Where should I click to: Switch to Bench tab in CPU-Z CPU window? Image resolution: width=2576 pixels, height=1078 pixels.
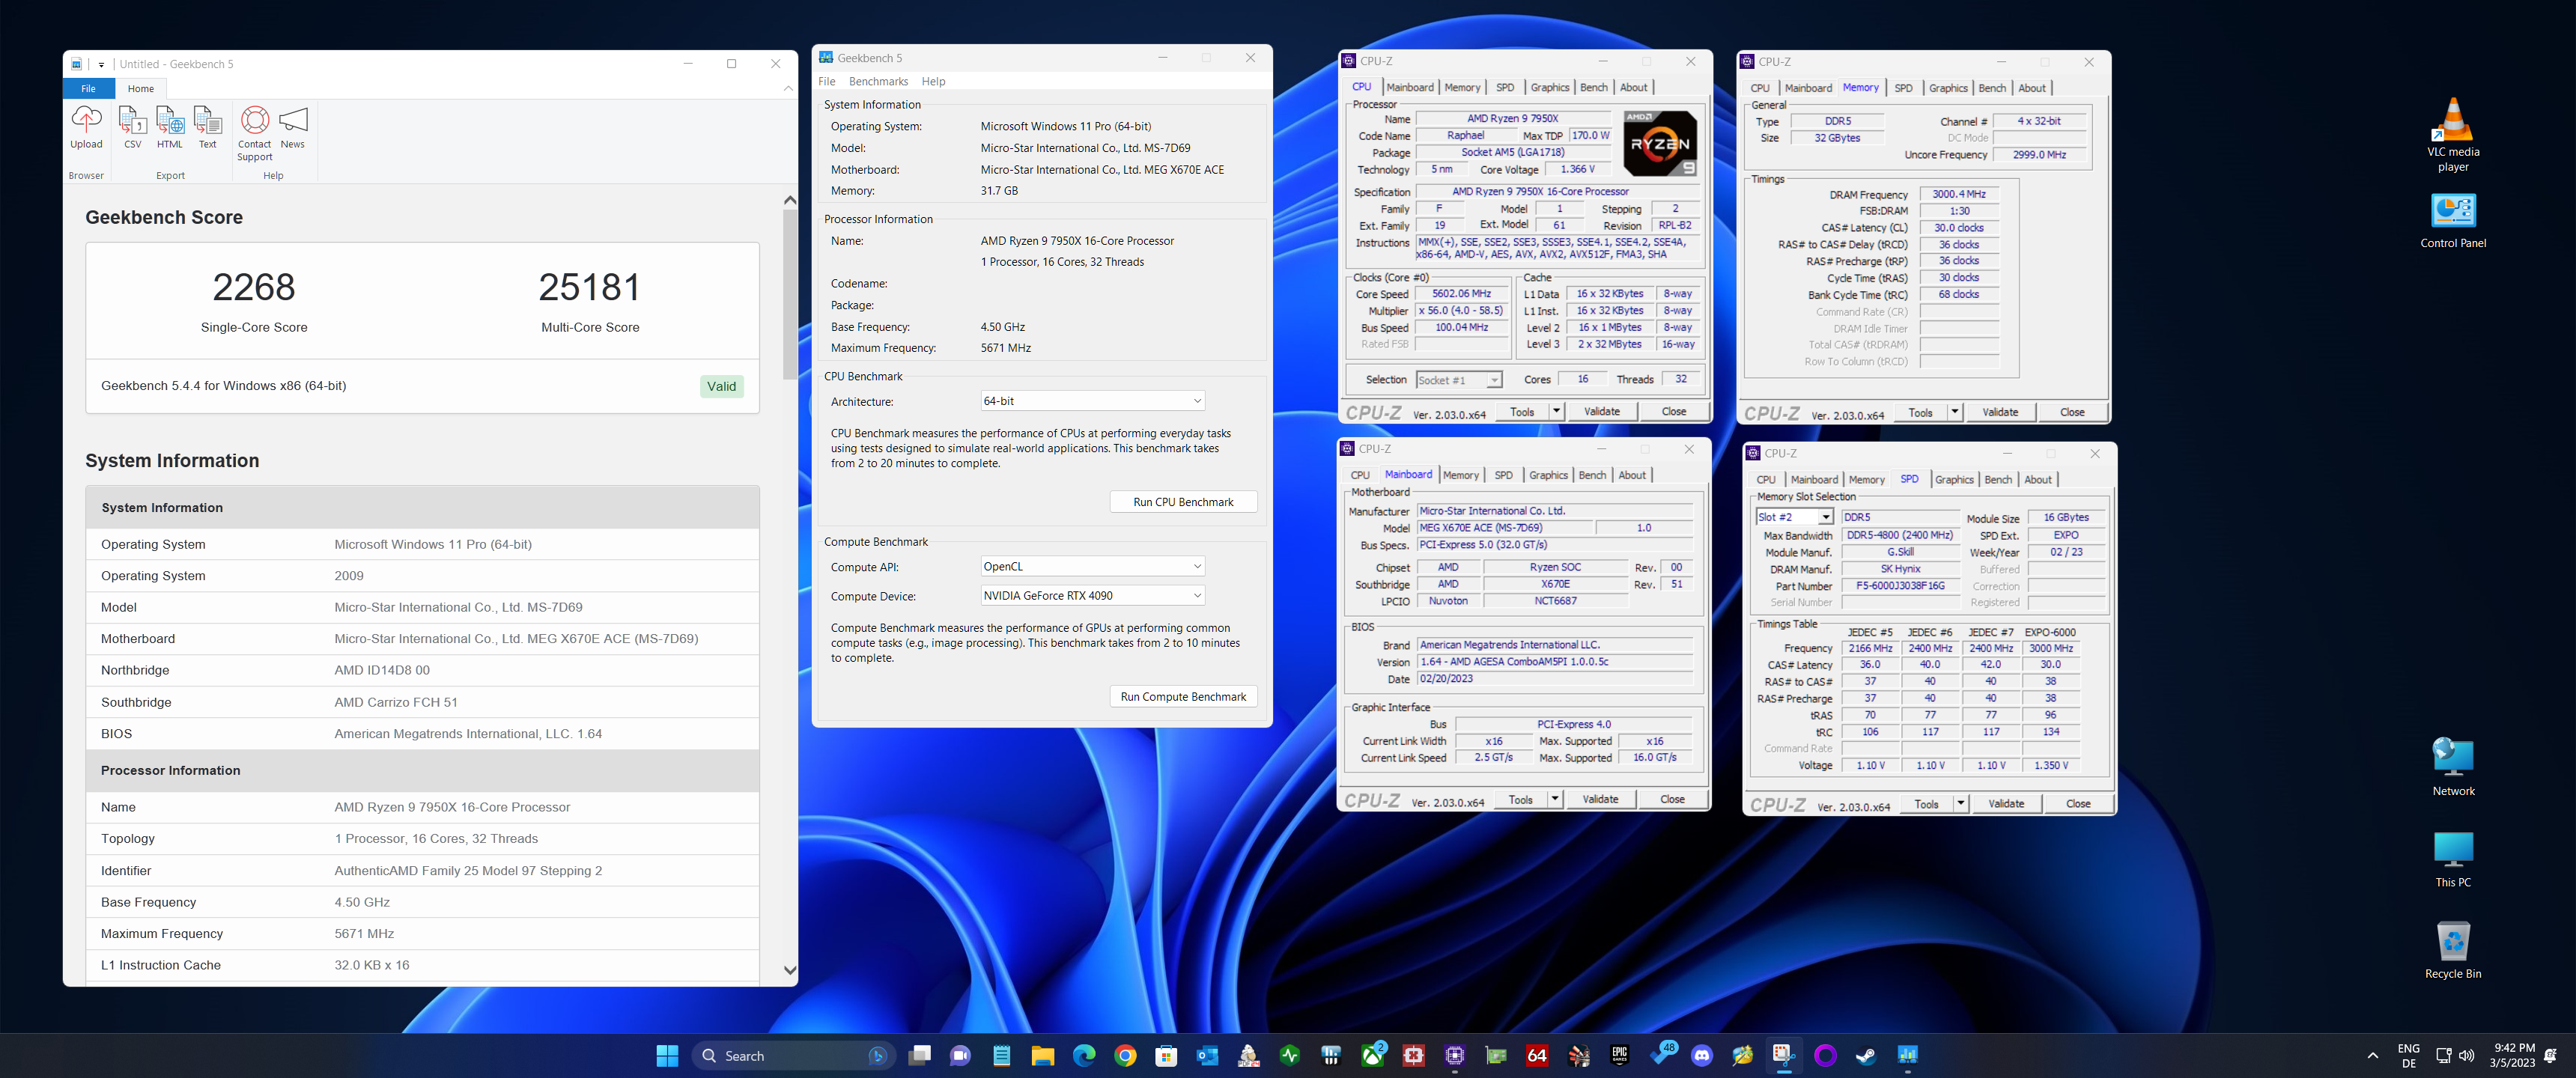coord(1593,88)
